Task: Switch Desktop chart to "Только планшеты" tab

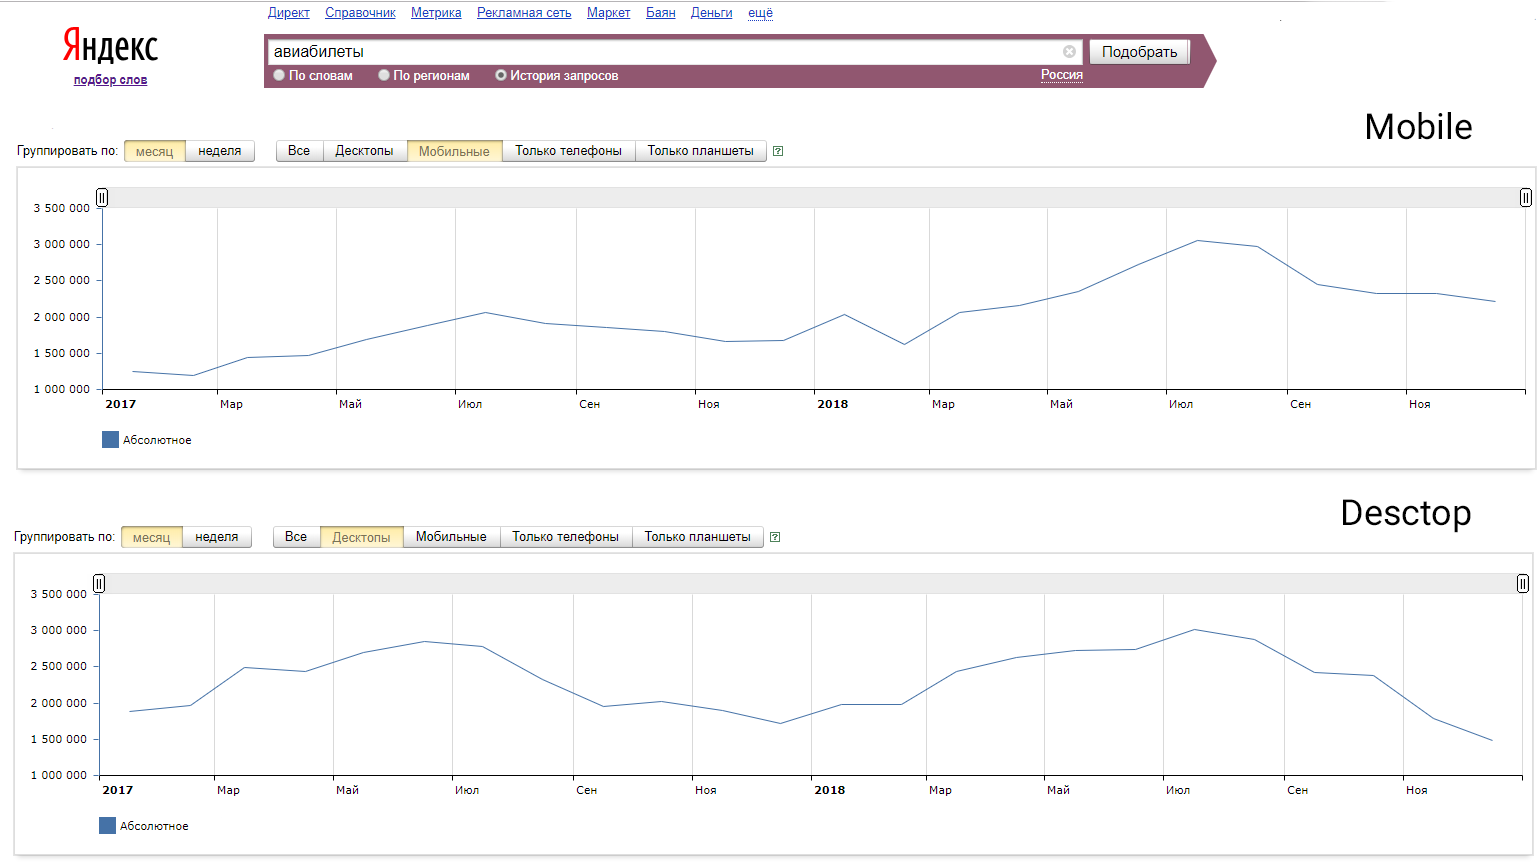Action: pyautogui.click(x=697, y=537)
